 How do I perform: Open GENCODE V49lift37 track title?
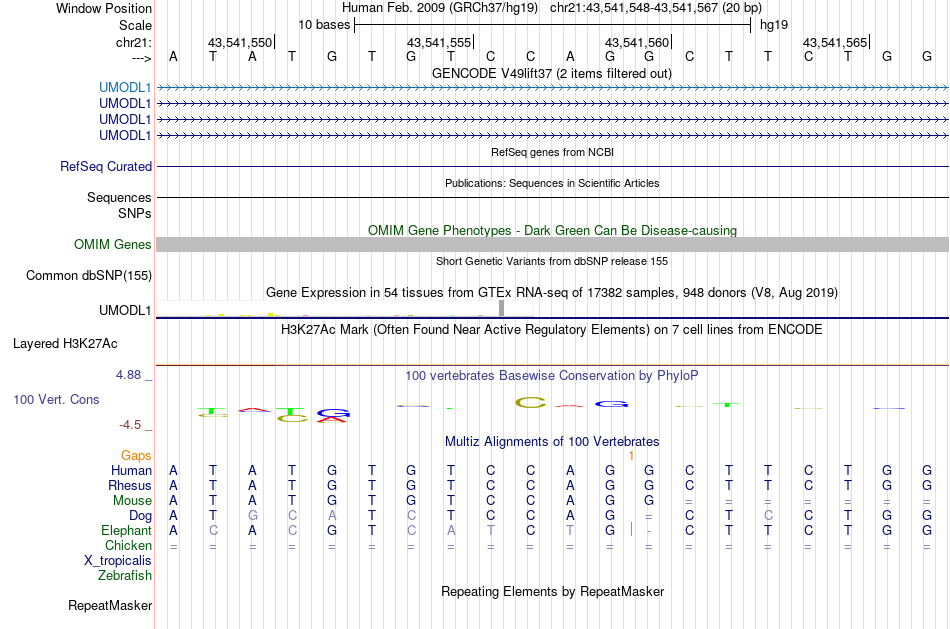click(x=551, y=73)
